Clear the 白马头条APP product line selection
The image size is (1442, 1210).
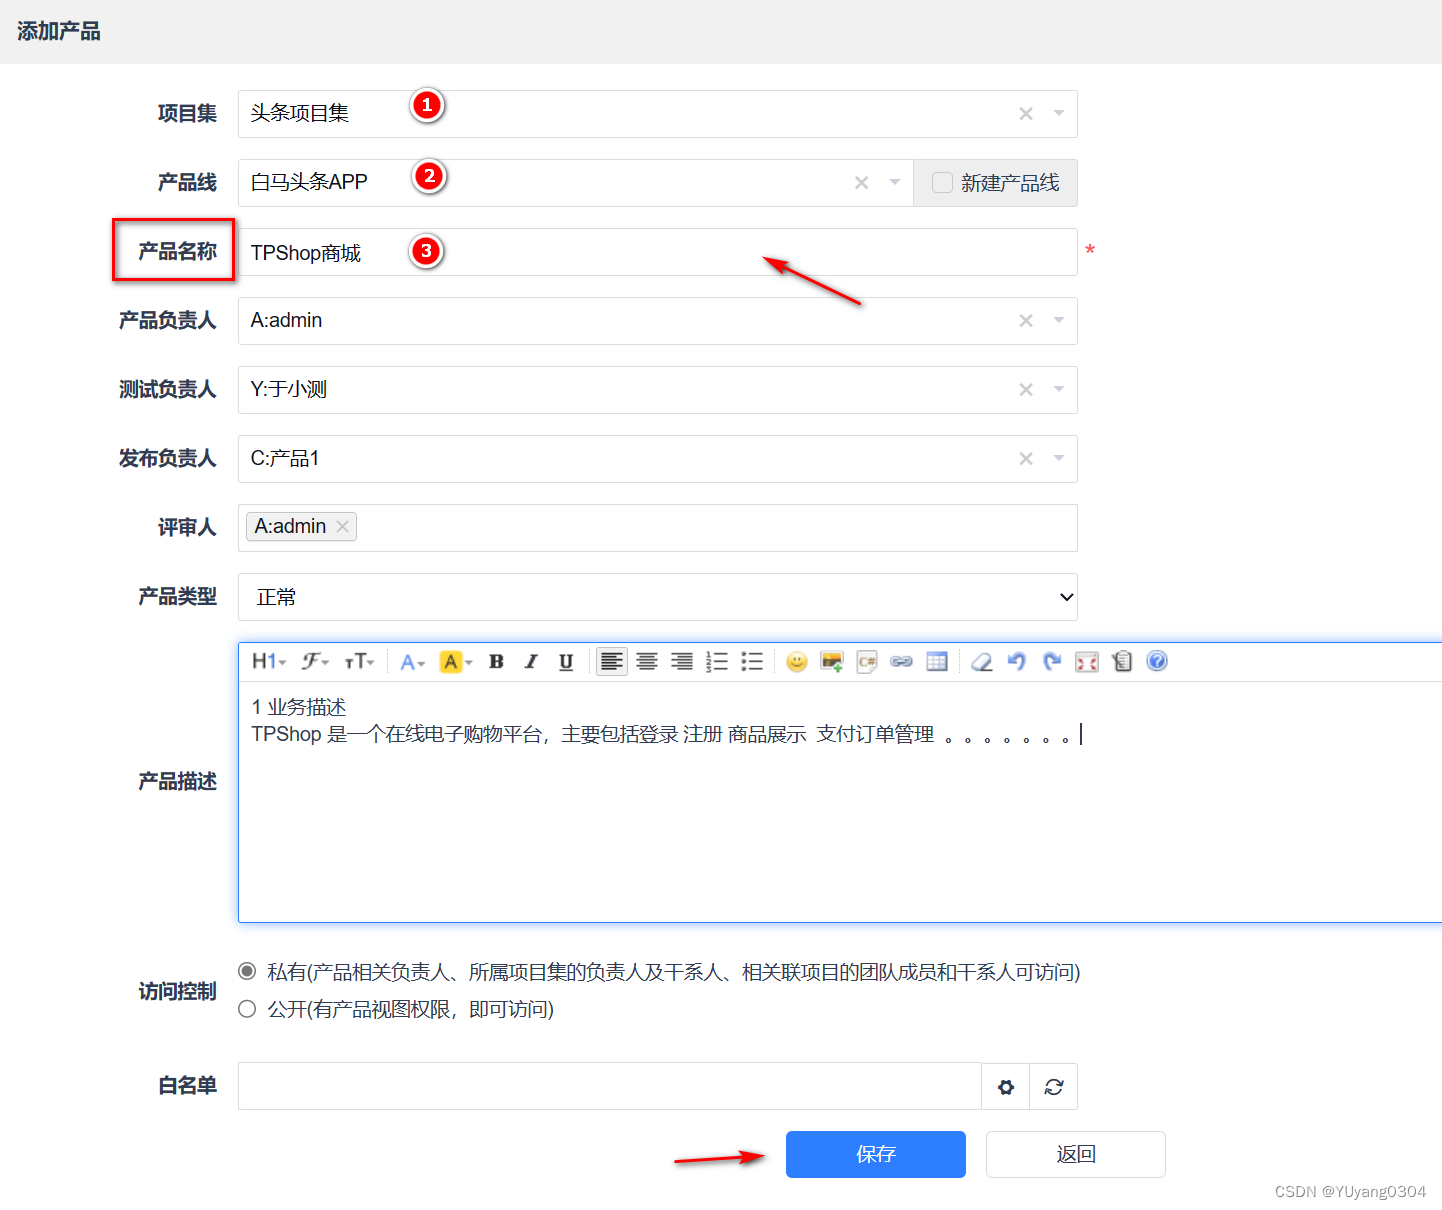point(862,183)
